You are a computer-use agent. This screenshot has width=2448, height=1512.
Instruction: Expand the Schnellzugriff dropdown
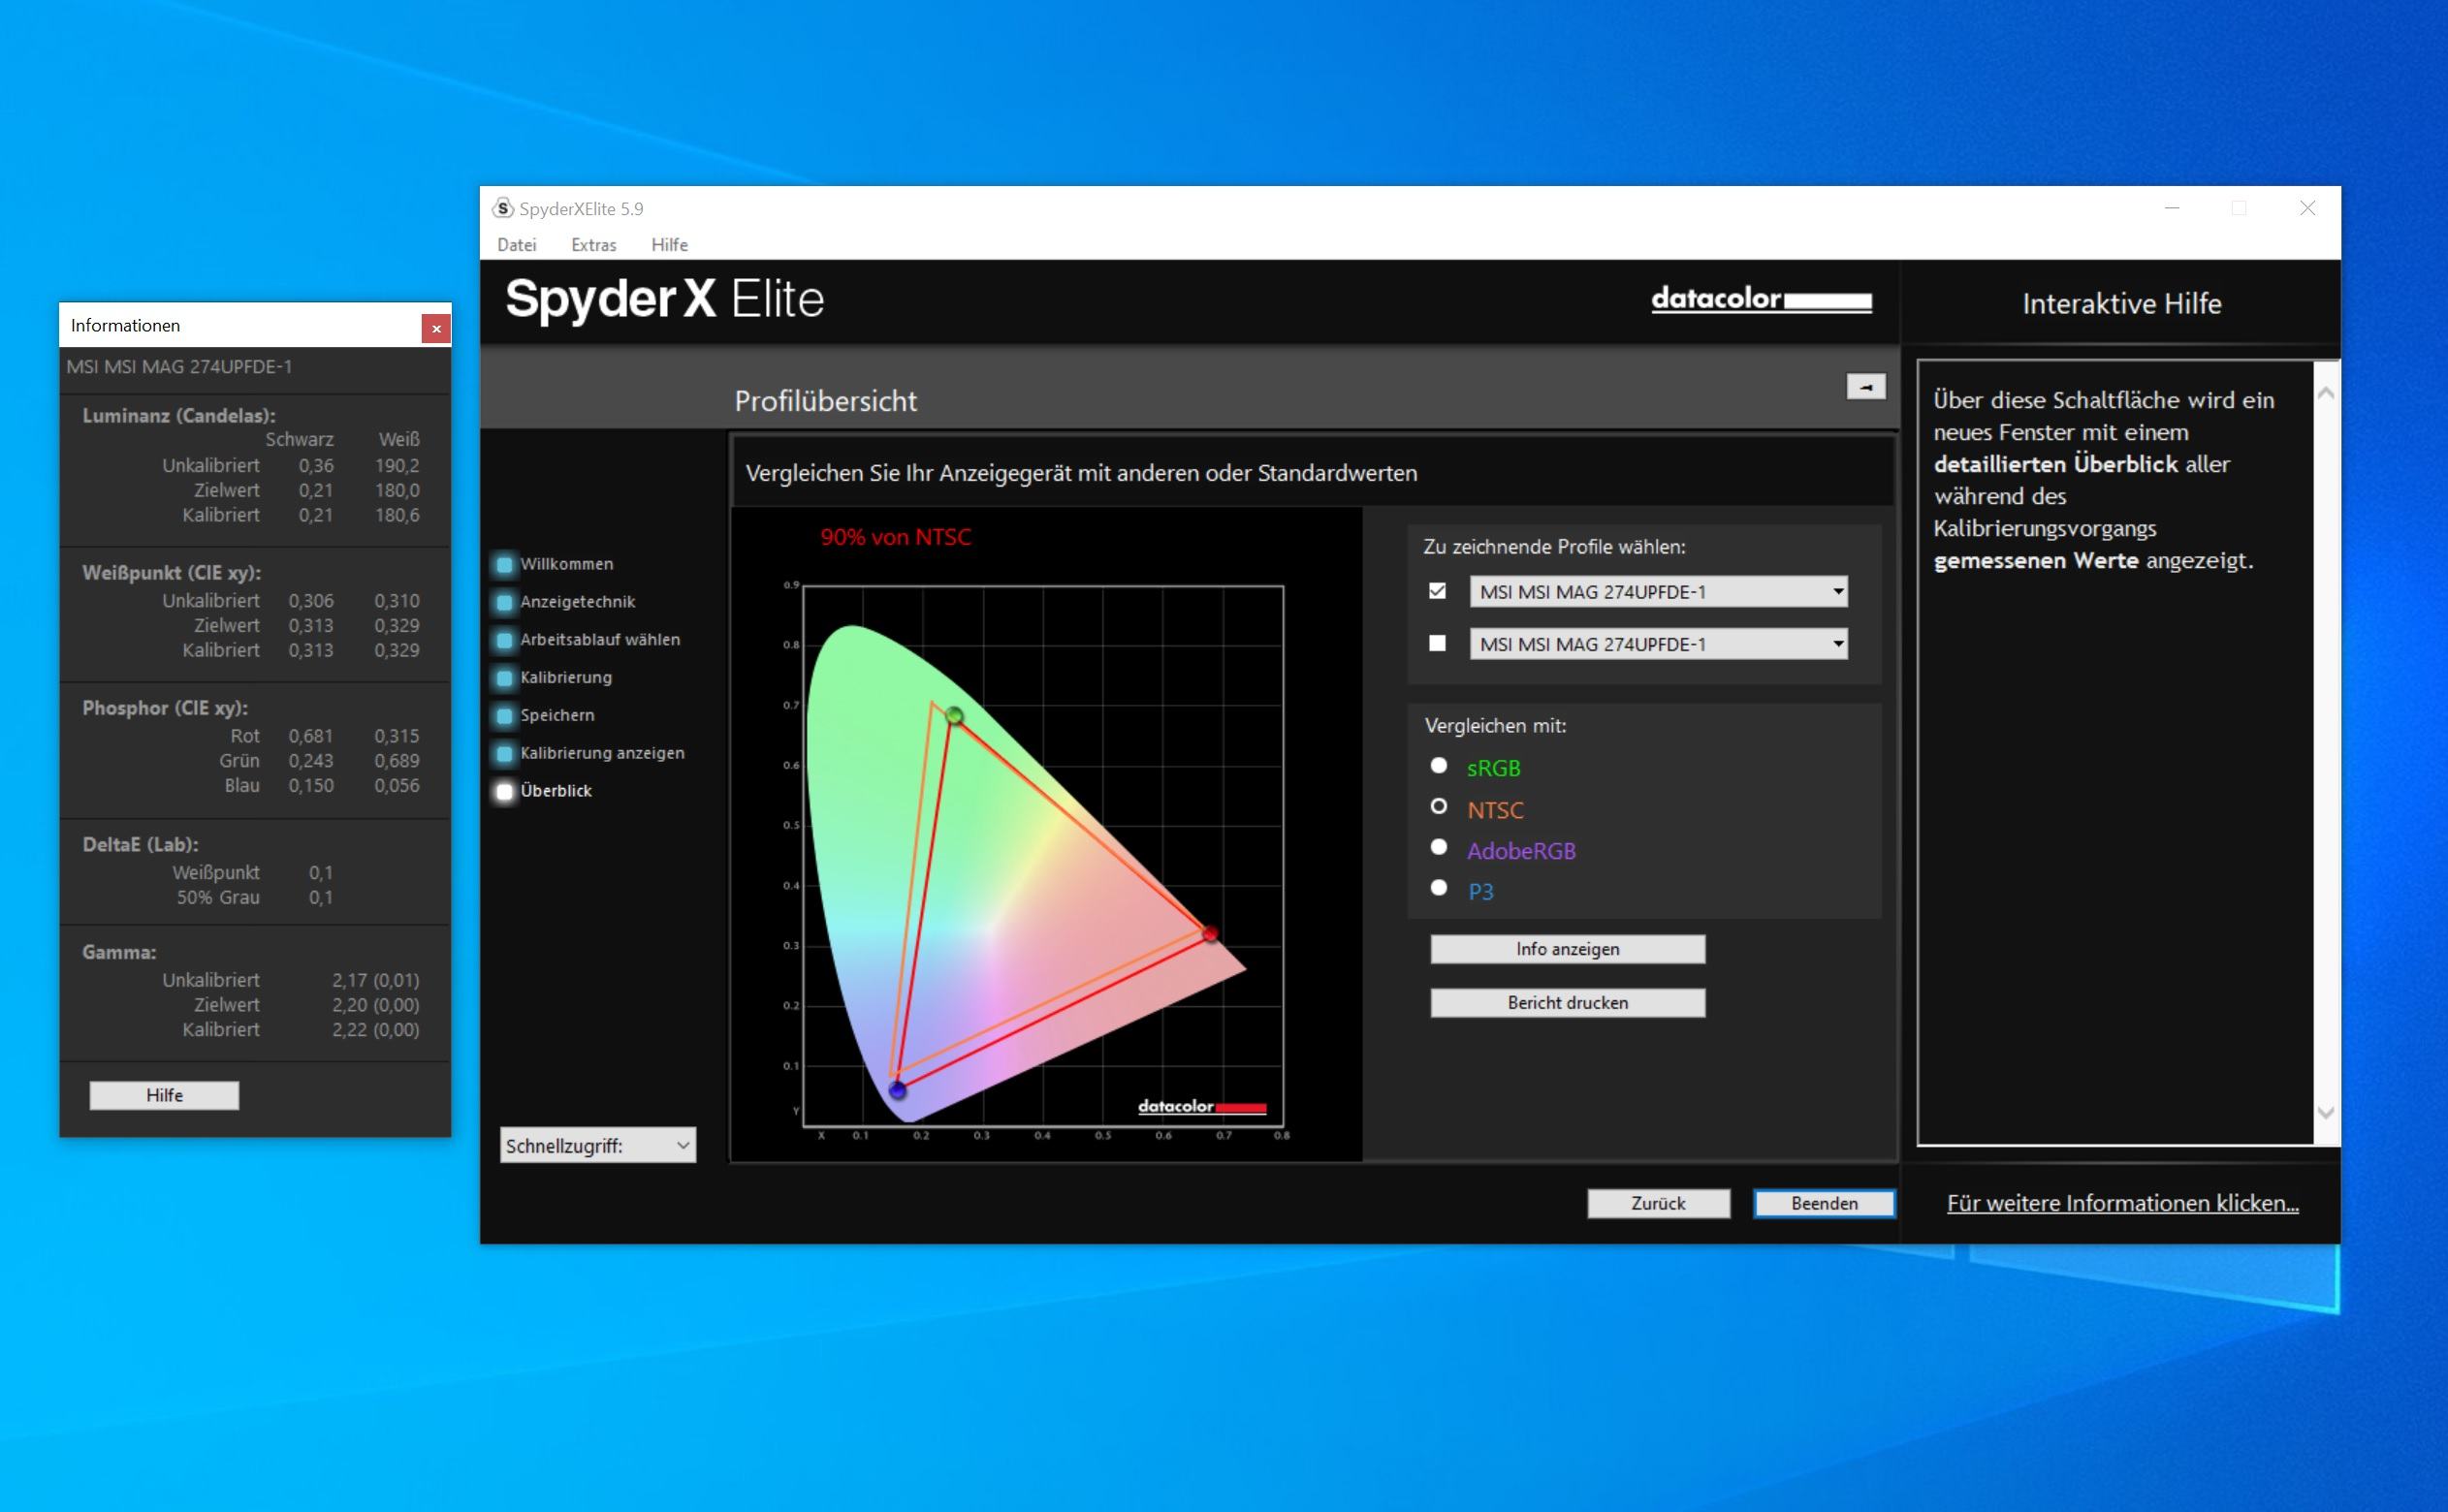[597, 1146]
